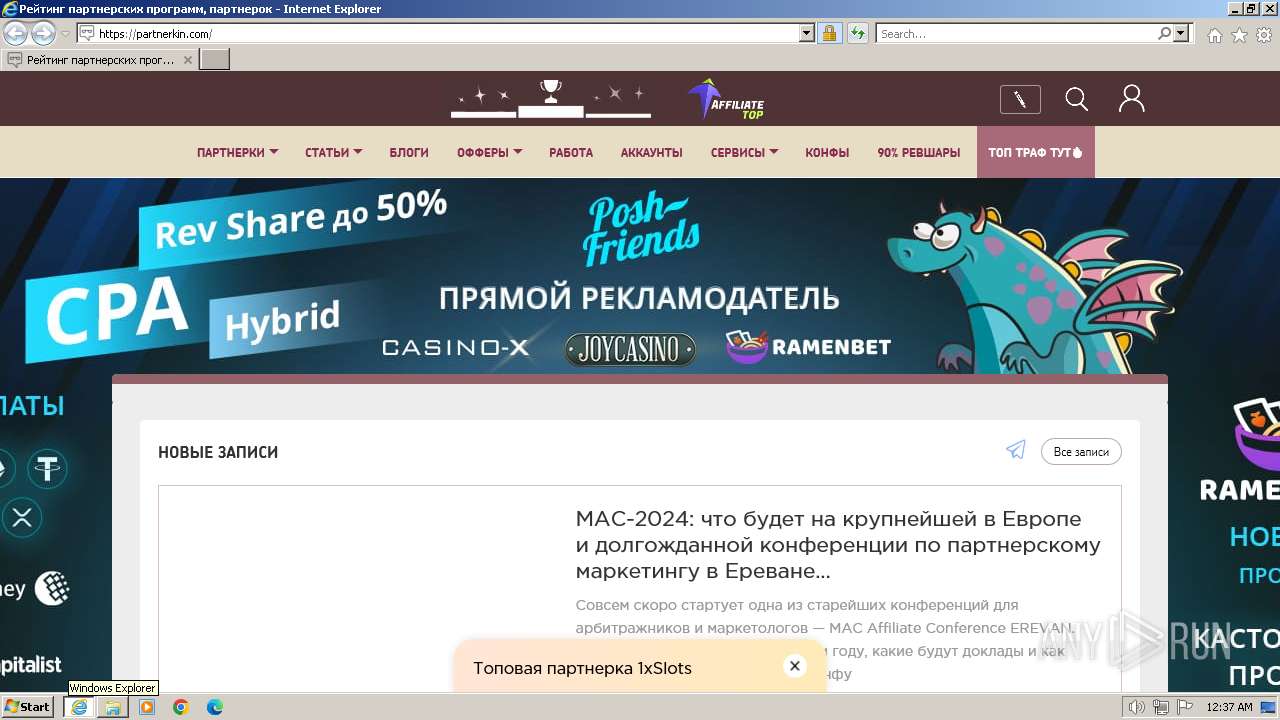Open the IE Tools gear icon

pyautogui.click(x=1264, y=35)
